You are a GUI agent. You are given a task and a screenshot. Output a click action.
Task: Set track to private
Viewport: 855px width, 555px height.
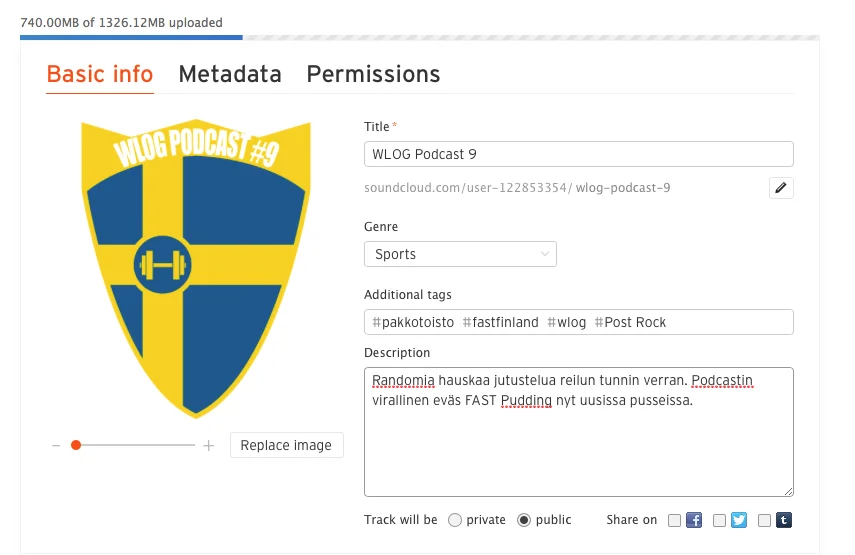tap(455, 520)
